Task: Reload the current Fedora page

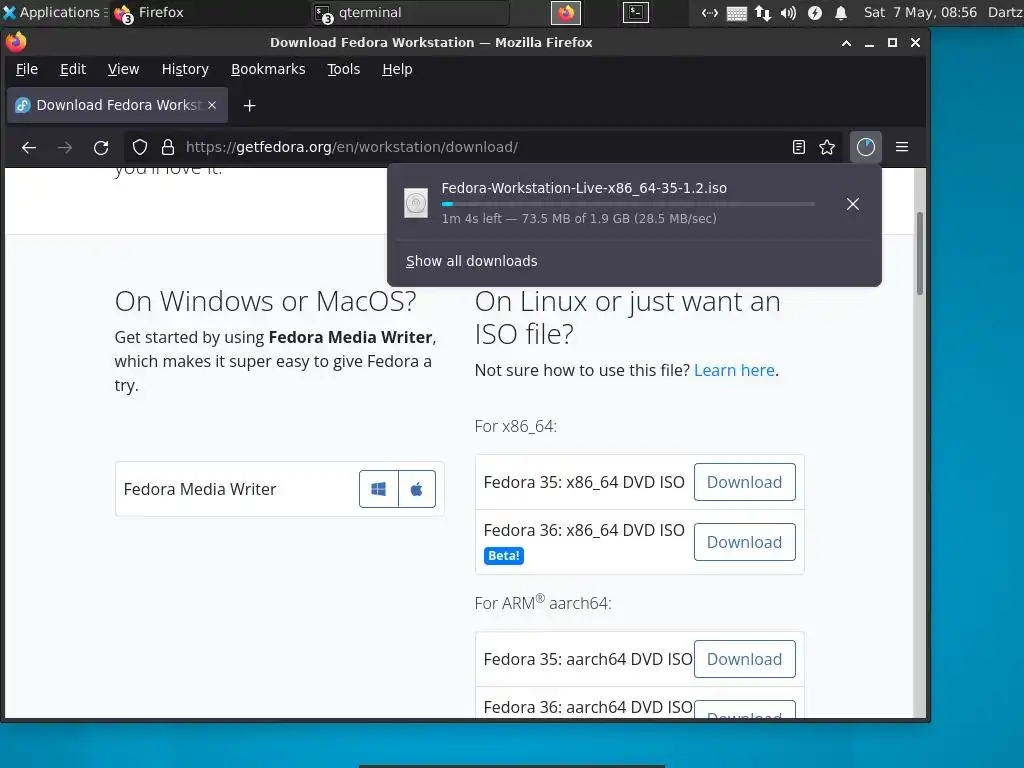Action: (101, 148)
